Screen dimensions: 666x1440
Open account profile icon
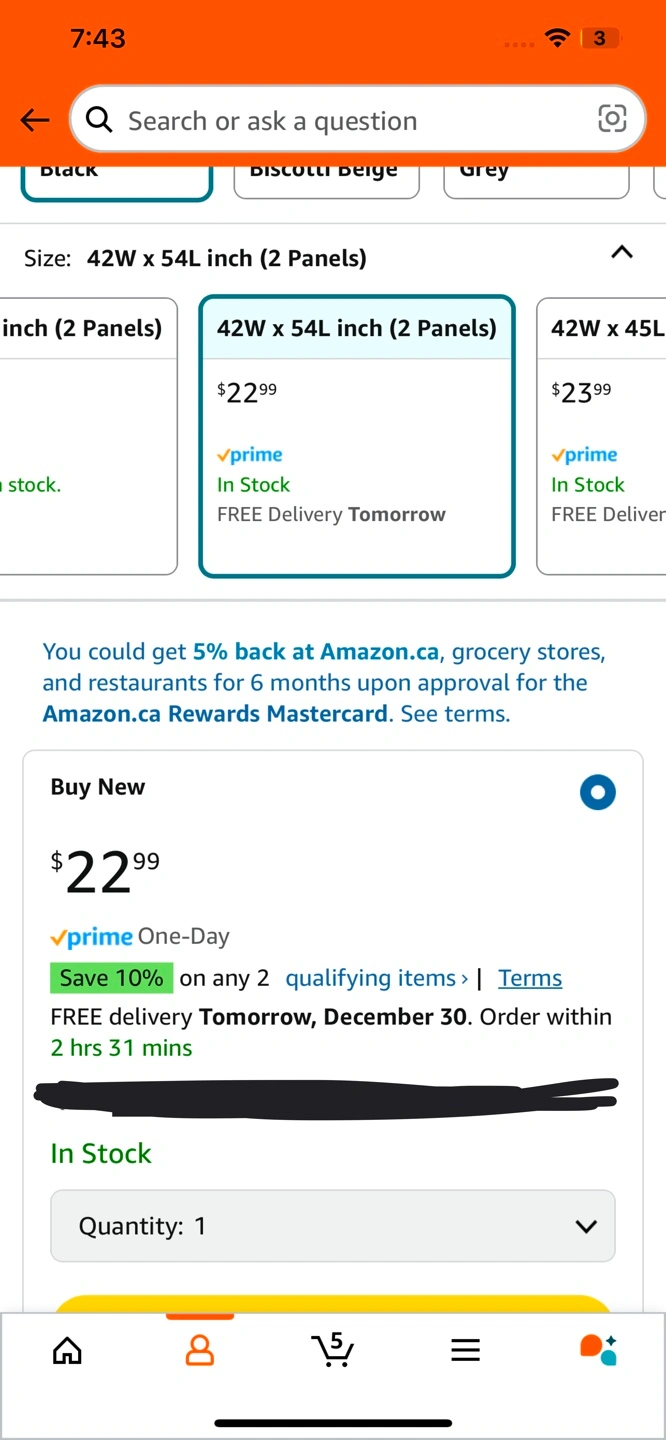click(x=200, y=1351)
